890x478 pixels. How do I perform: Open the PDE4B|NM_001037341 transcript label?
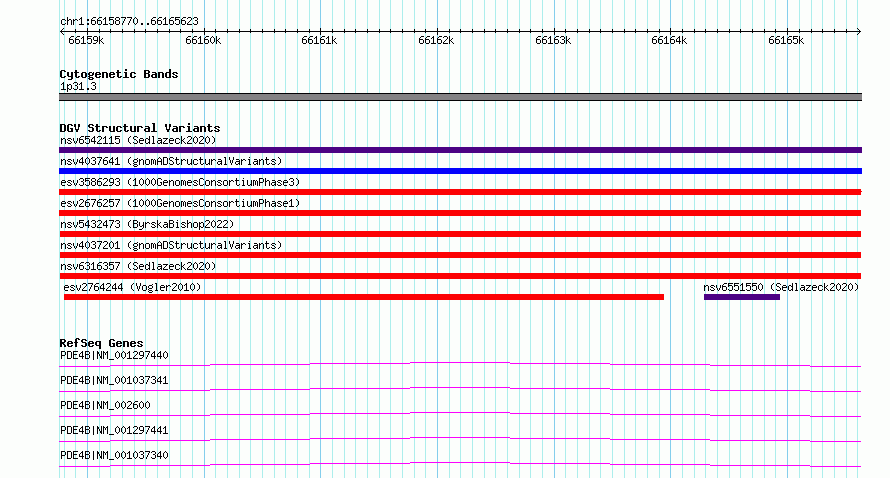click(x=114, y=380)
